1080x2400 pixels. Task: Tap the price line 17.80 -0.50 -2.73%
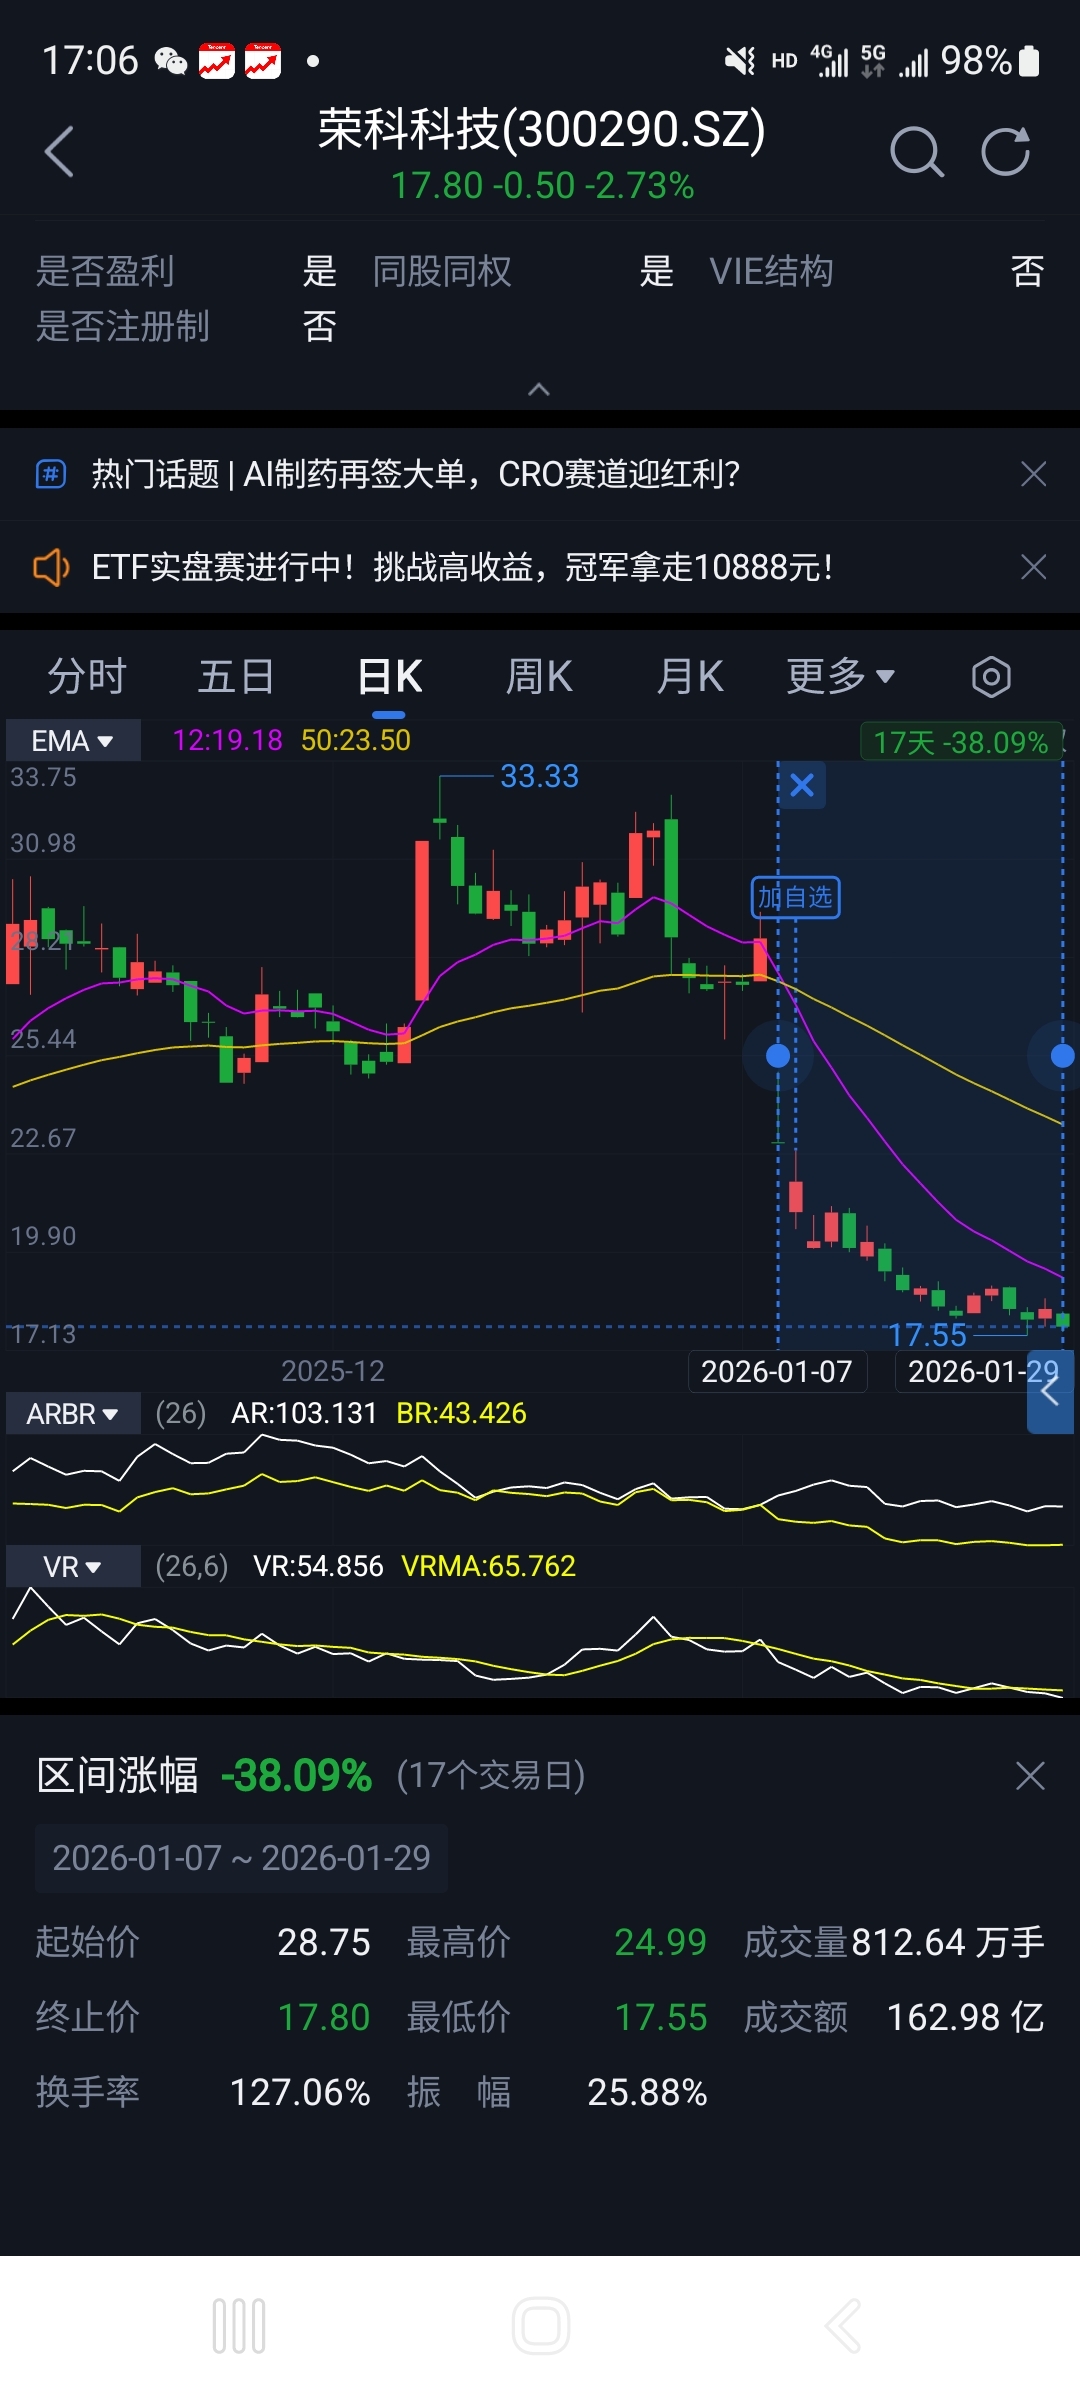click(x=542, y=186)
